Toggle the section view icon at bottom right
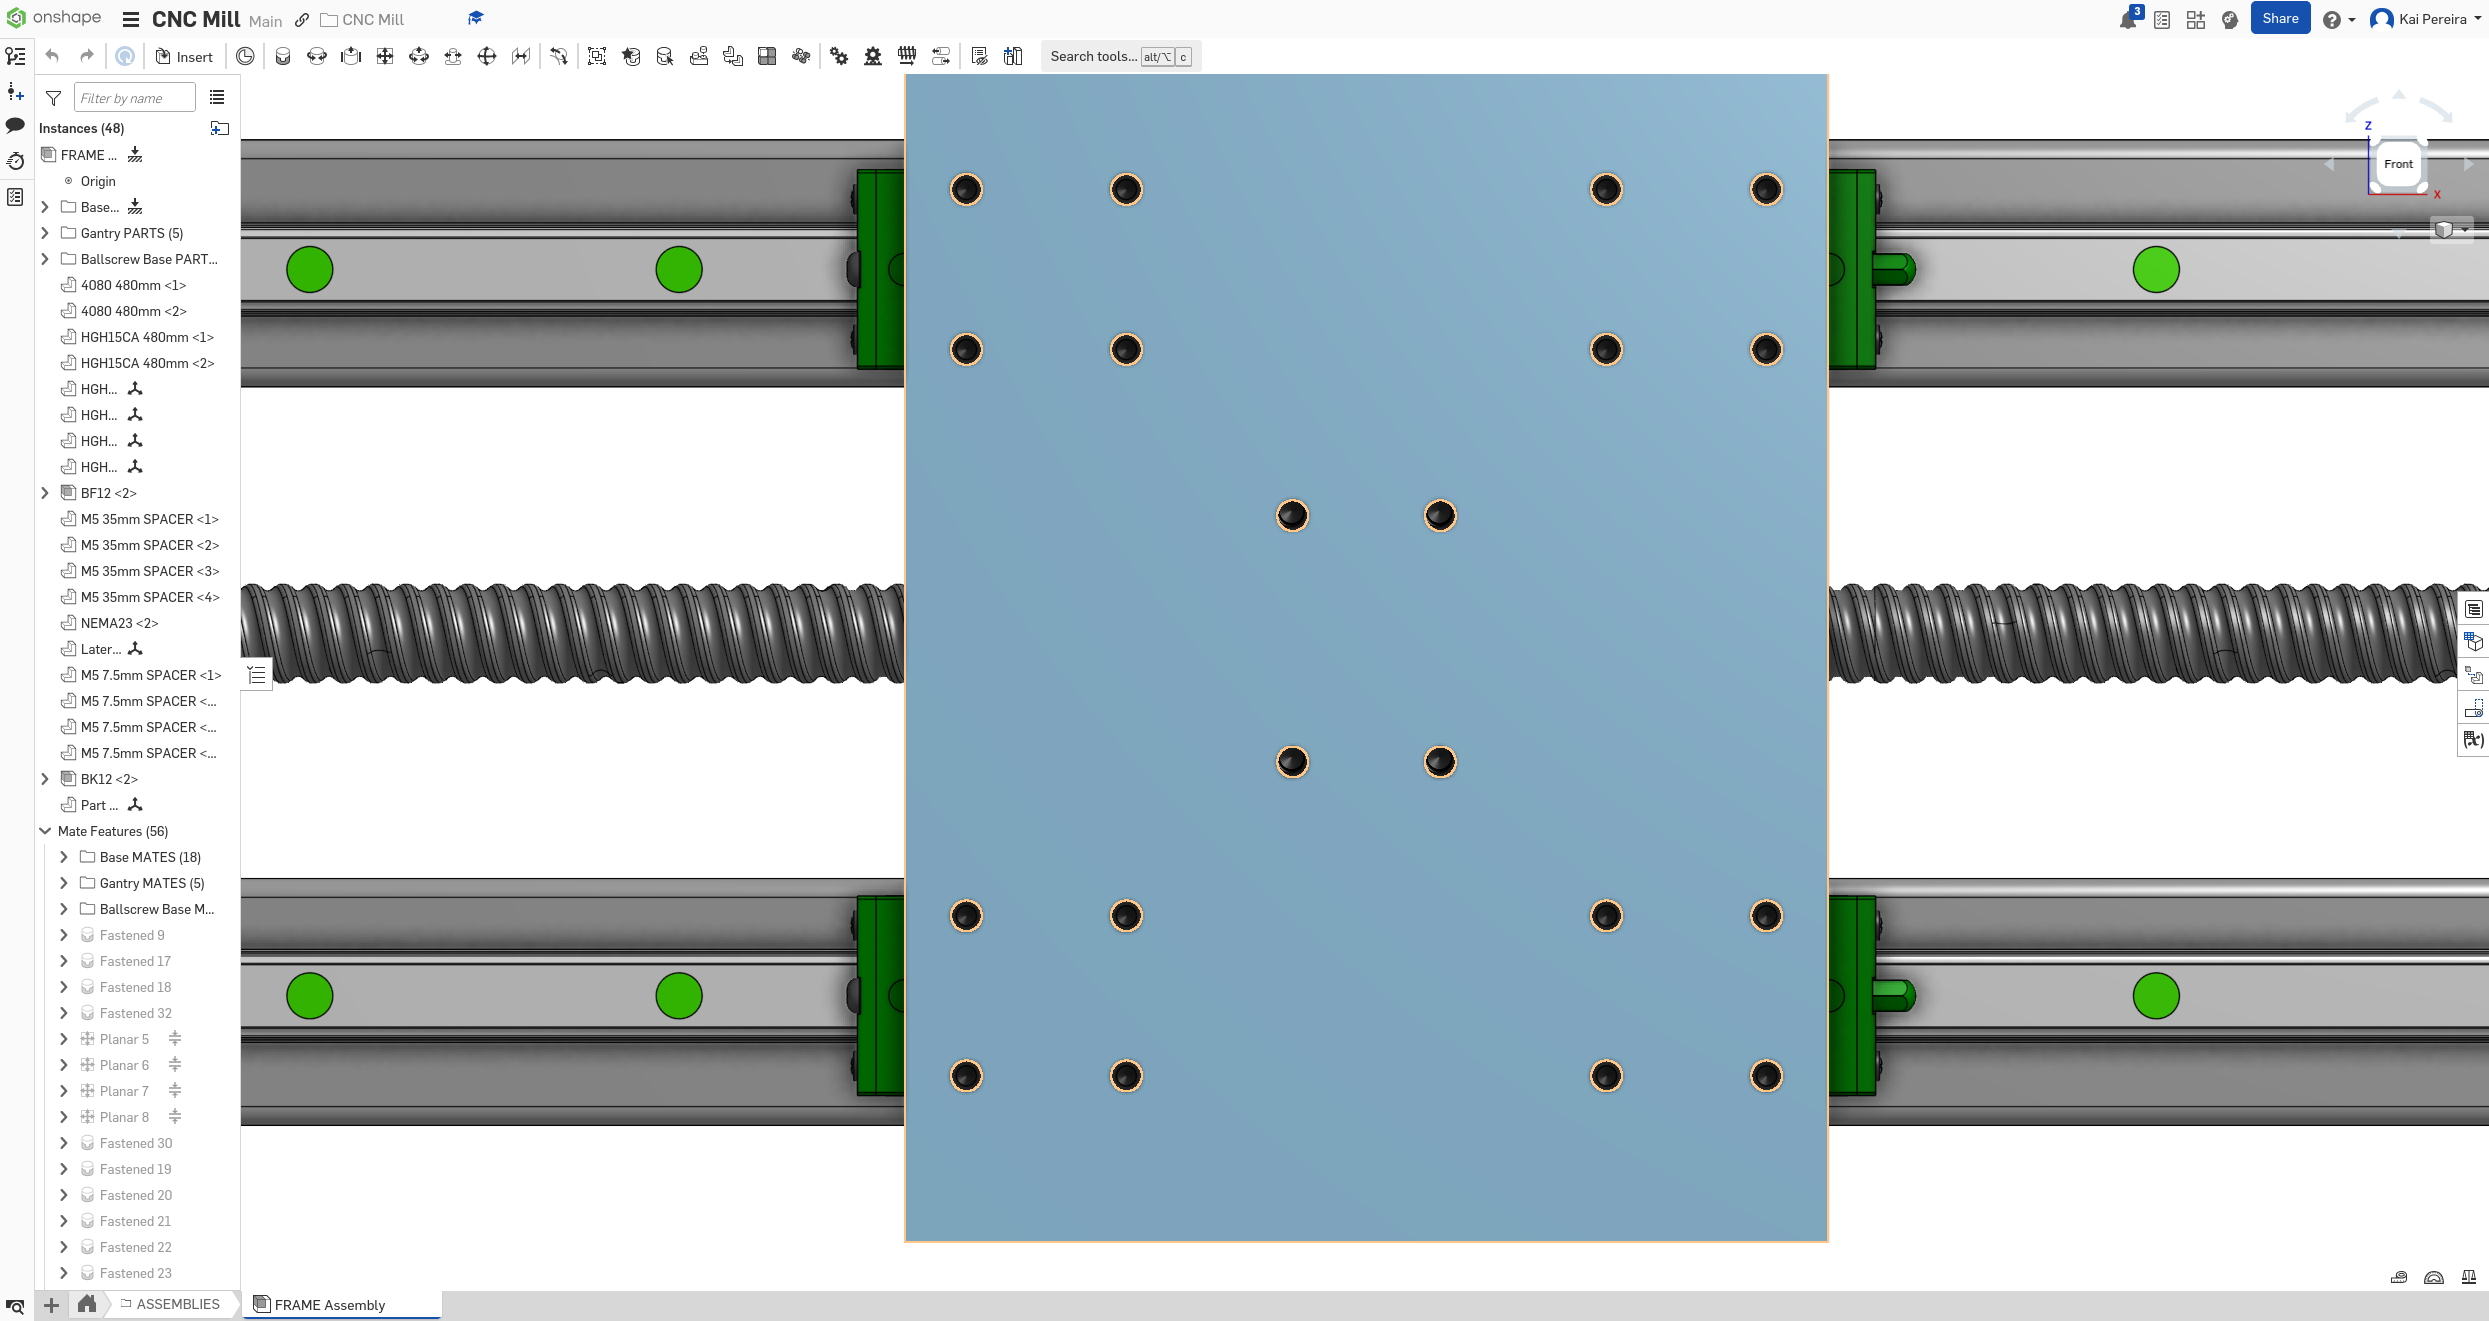This screenshot has height=1321, width=2489. coord(2434,1277)
